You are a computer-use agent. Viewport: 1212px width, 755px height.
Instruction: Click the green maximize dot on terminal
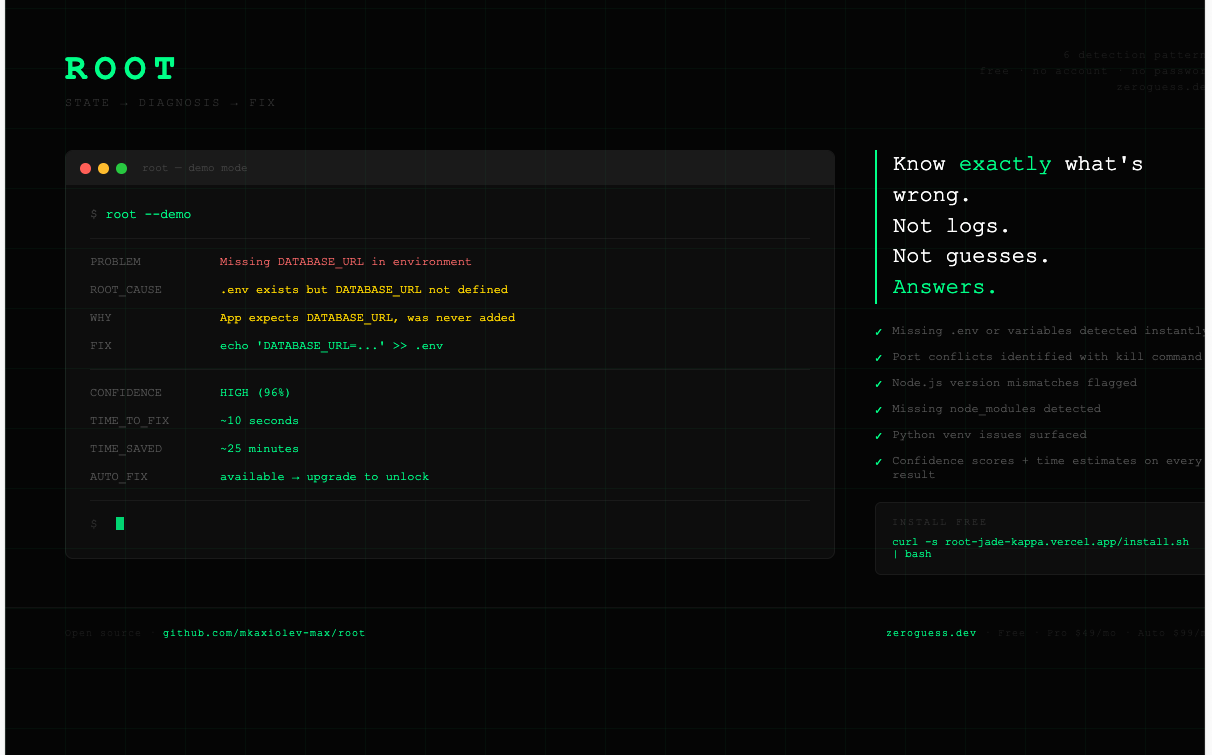(122, 168)
